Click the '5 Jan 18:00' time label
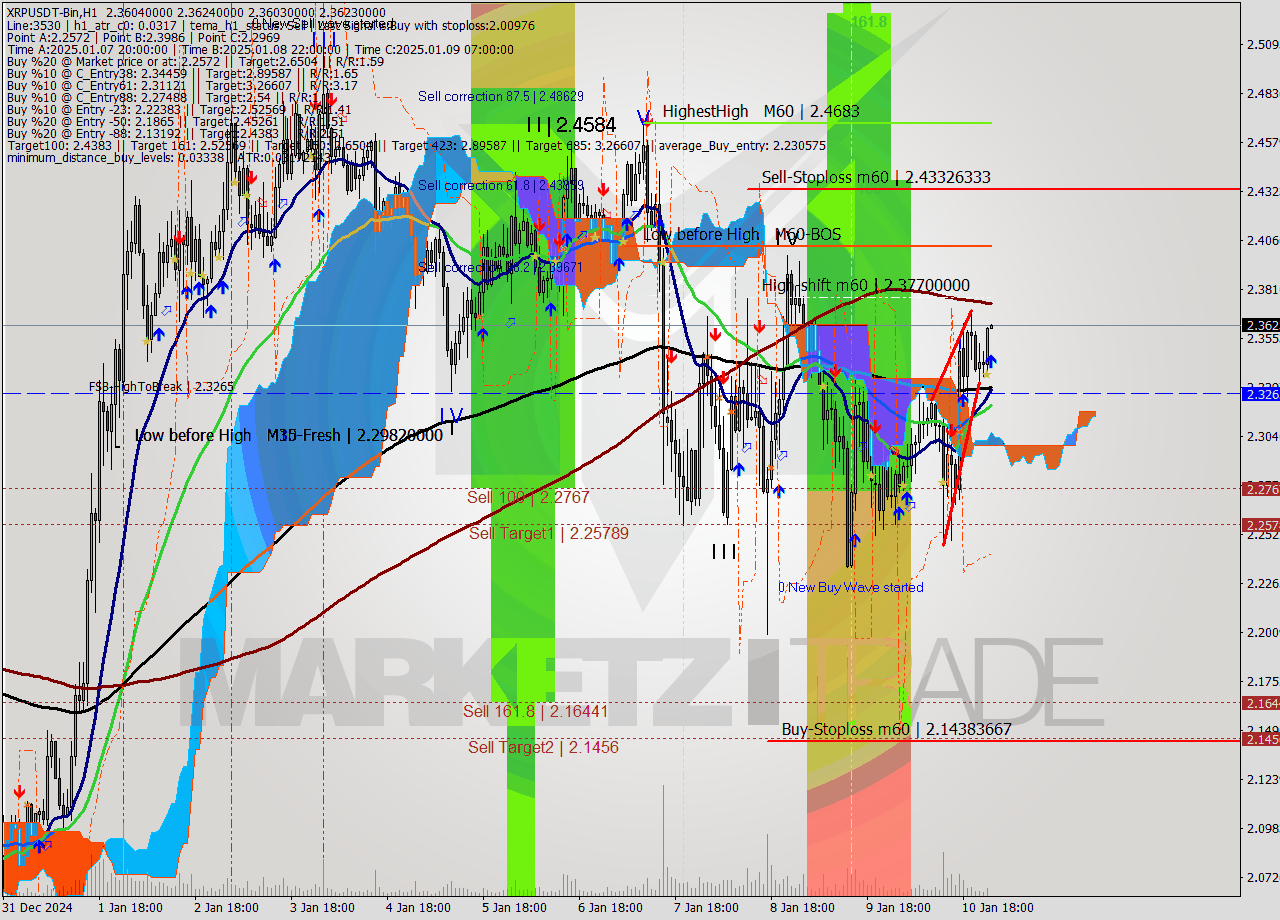This screenshot has width=1280, height=920. coord(514,908)
